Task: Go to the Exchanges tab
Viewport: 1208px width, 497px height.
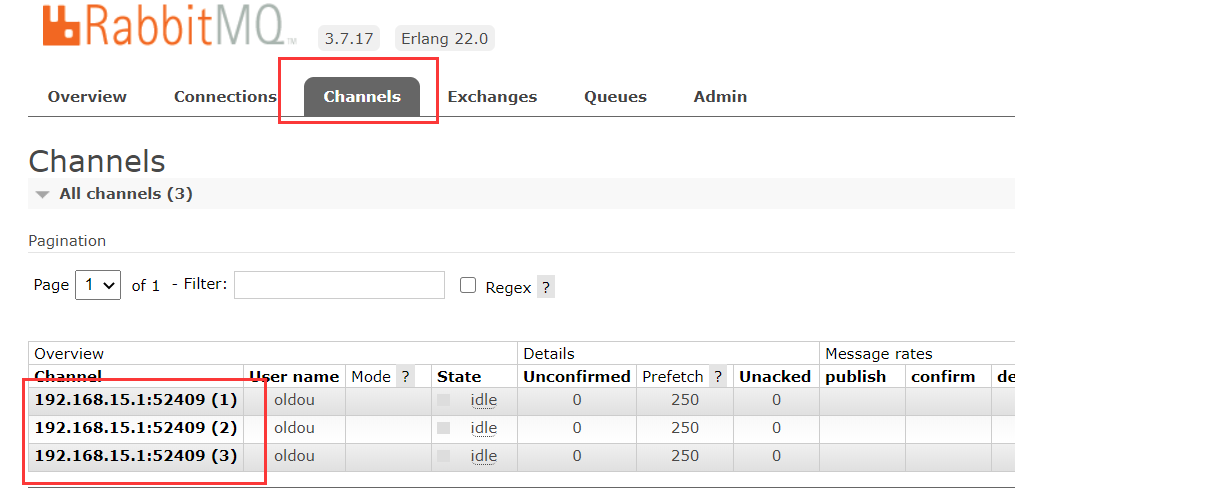Action: (492, 97)
